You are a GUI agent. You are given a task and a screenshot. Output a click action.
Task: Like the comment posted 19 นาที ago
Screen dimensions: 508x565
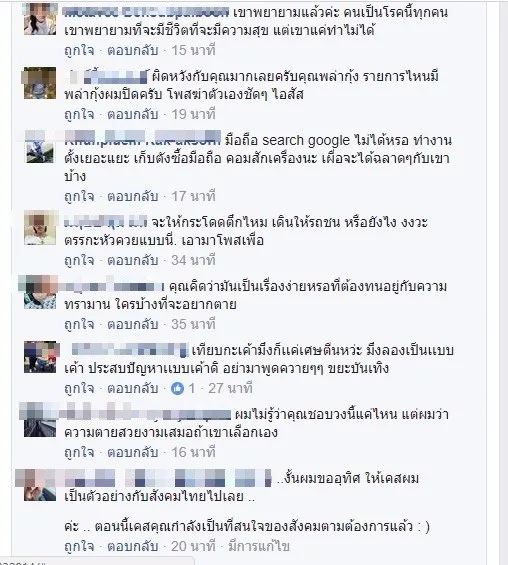pyautogui.click(x=79, y=115)
